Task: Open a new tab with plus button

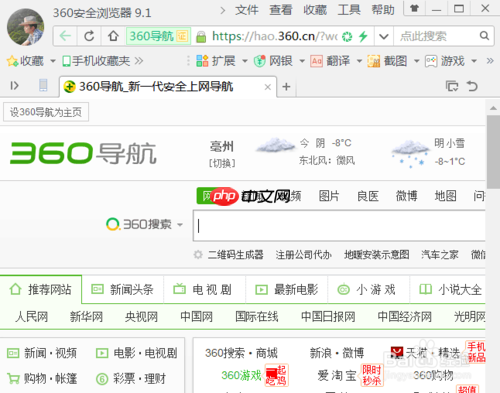Action: [x=286, y=87]
